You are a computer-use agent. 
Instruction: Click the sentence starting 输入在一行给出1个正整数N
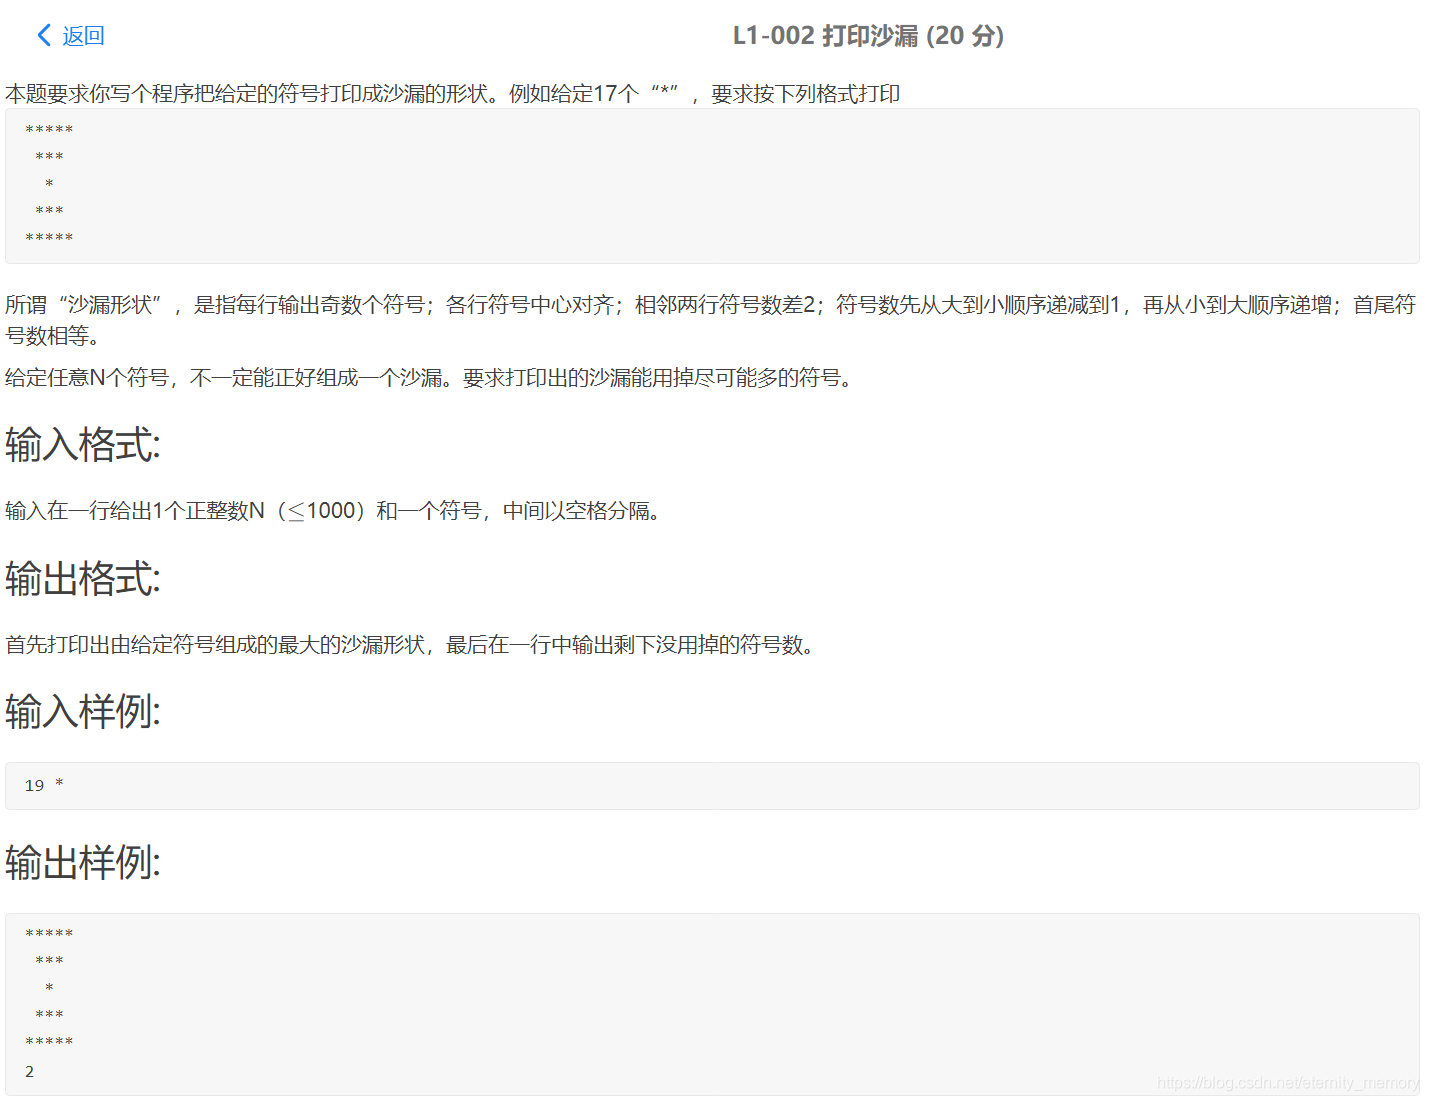pyautogui.click(x=335, y=511)
